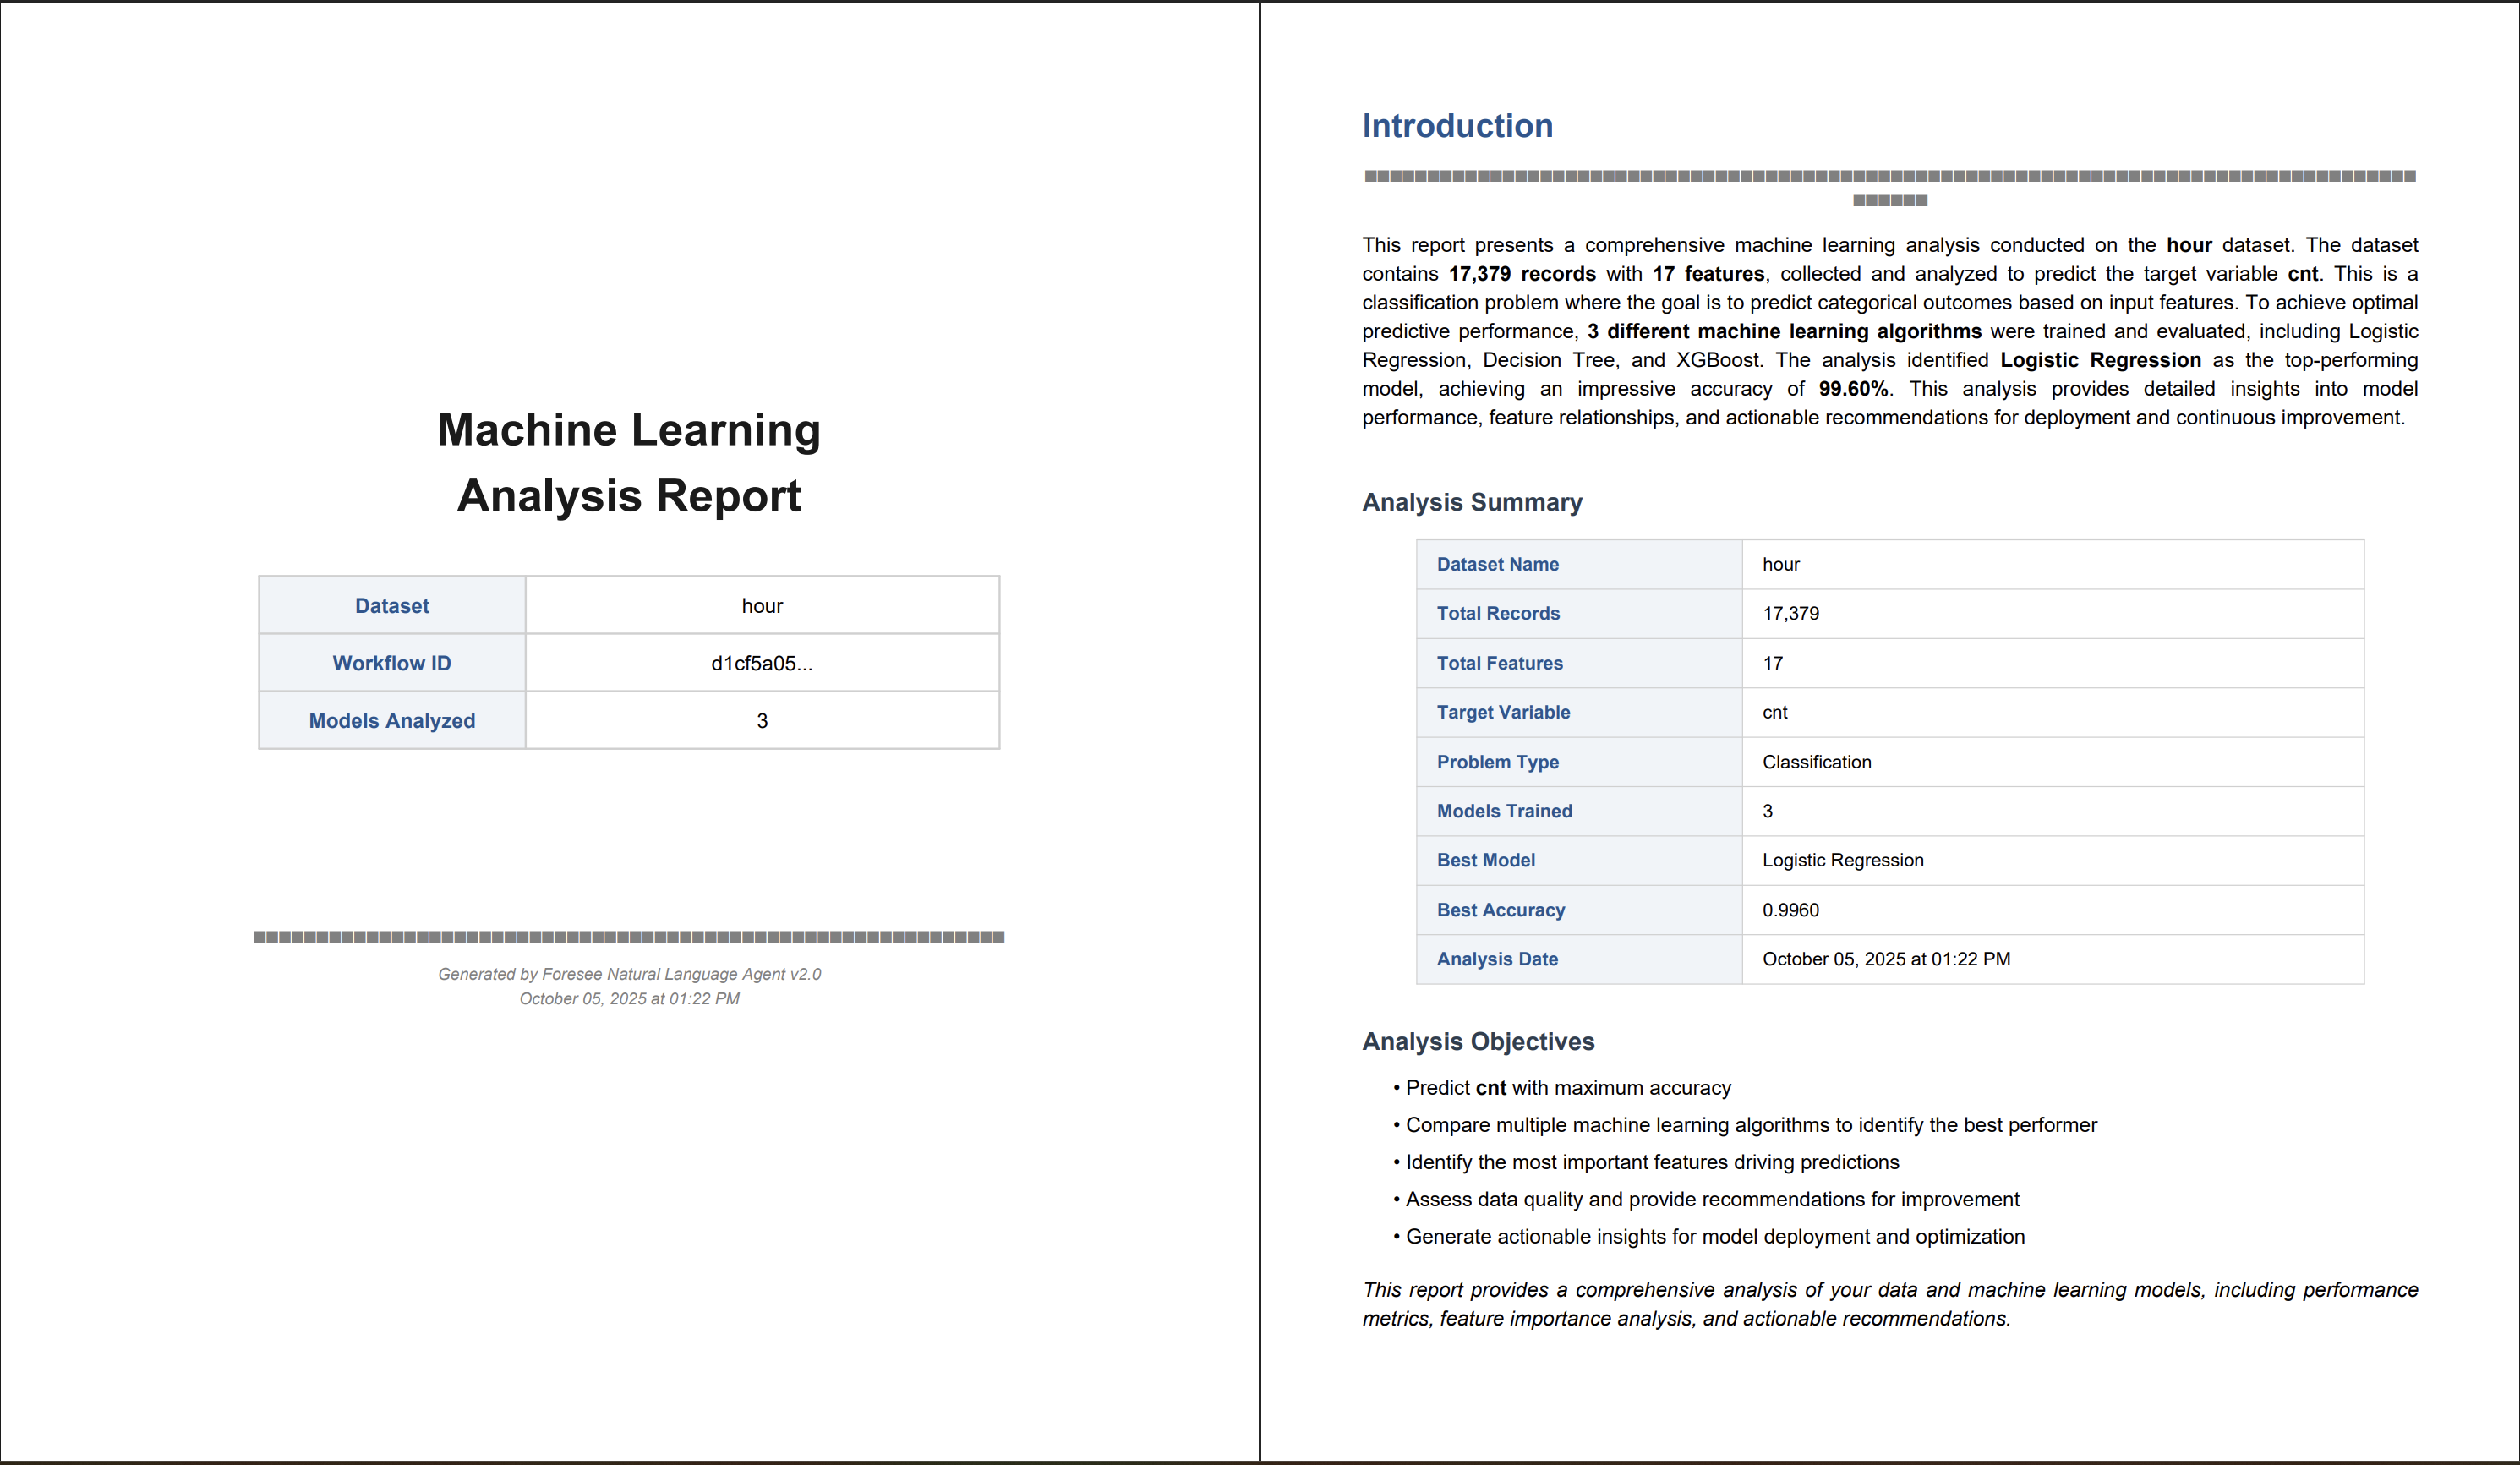Click the Workflow ID value d1cf5a05...
This screenshot has width=2520, height=1465.
click(761, 663)
